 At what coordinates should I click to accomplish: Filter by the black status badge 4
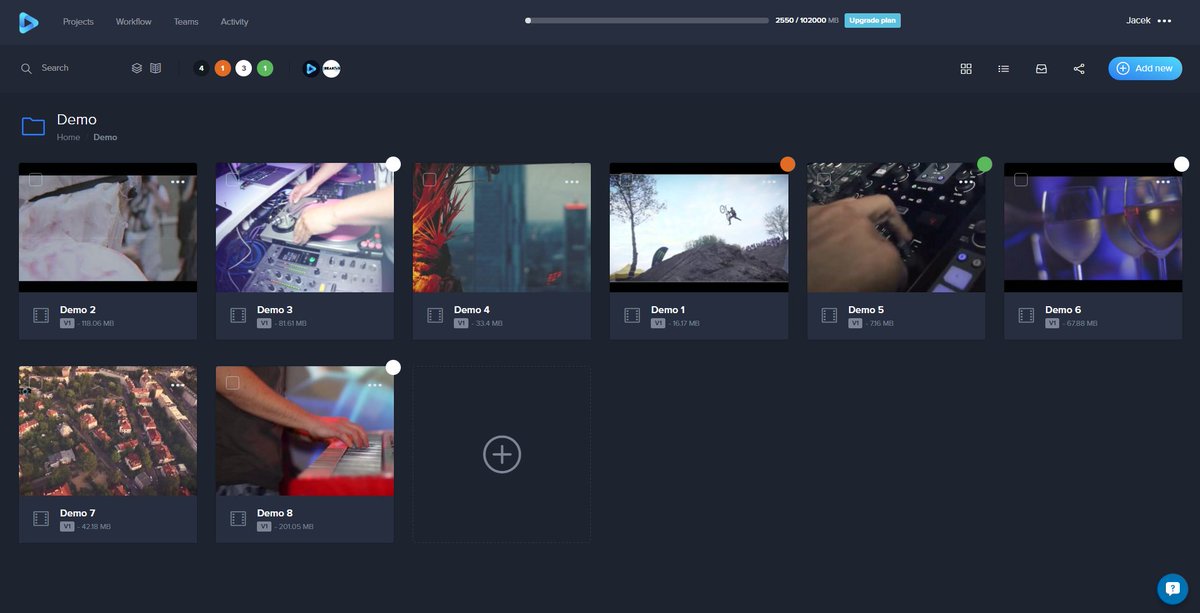[201, 69]
